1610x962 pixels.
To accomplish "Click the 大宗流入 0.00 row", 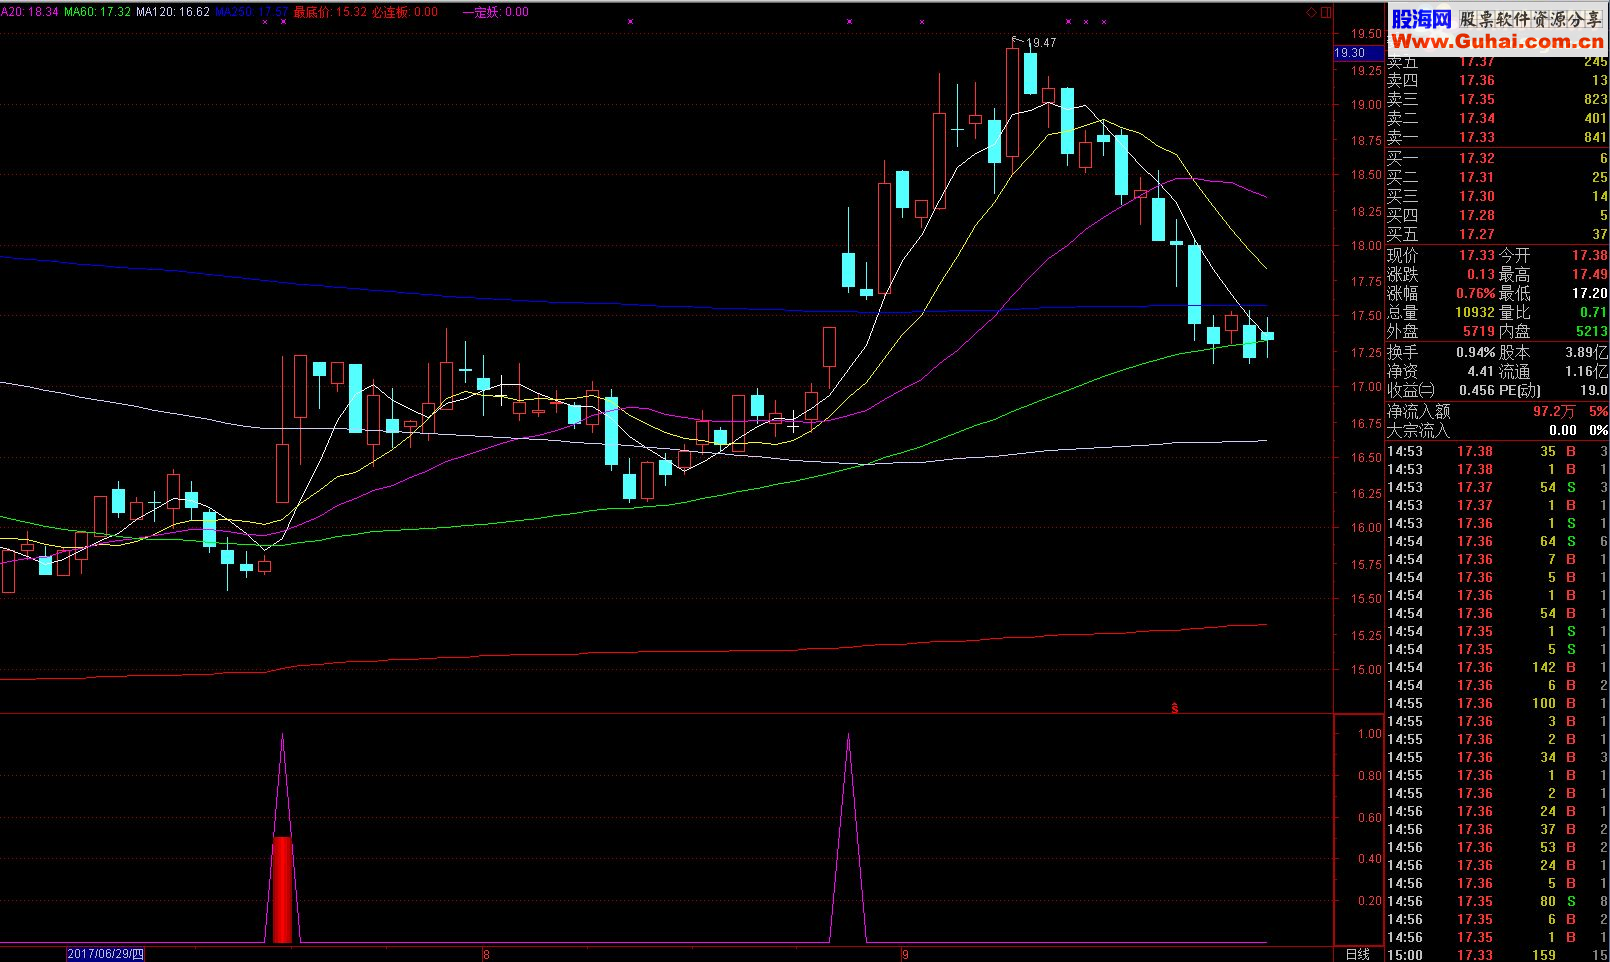I will (x=1497, y=430).
